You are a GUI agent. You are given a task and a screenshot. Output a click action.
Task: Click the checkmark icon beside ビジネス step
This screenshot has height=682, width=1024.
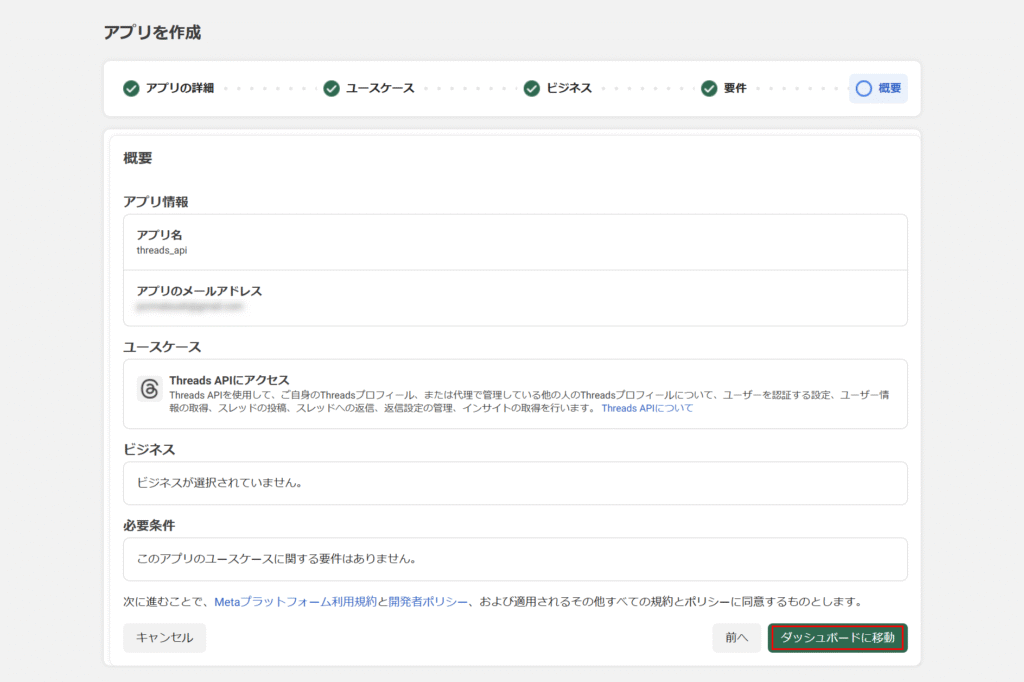pyautogui.click(x=532, y=88)
